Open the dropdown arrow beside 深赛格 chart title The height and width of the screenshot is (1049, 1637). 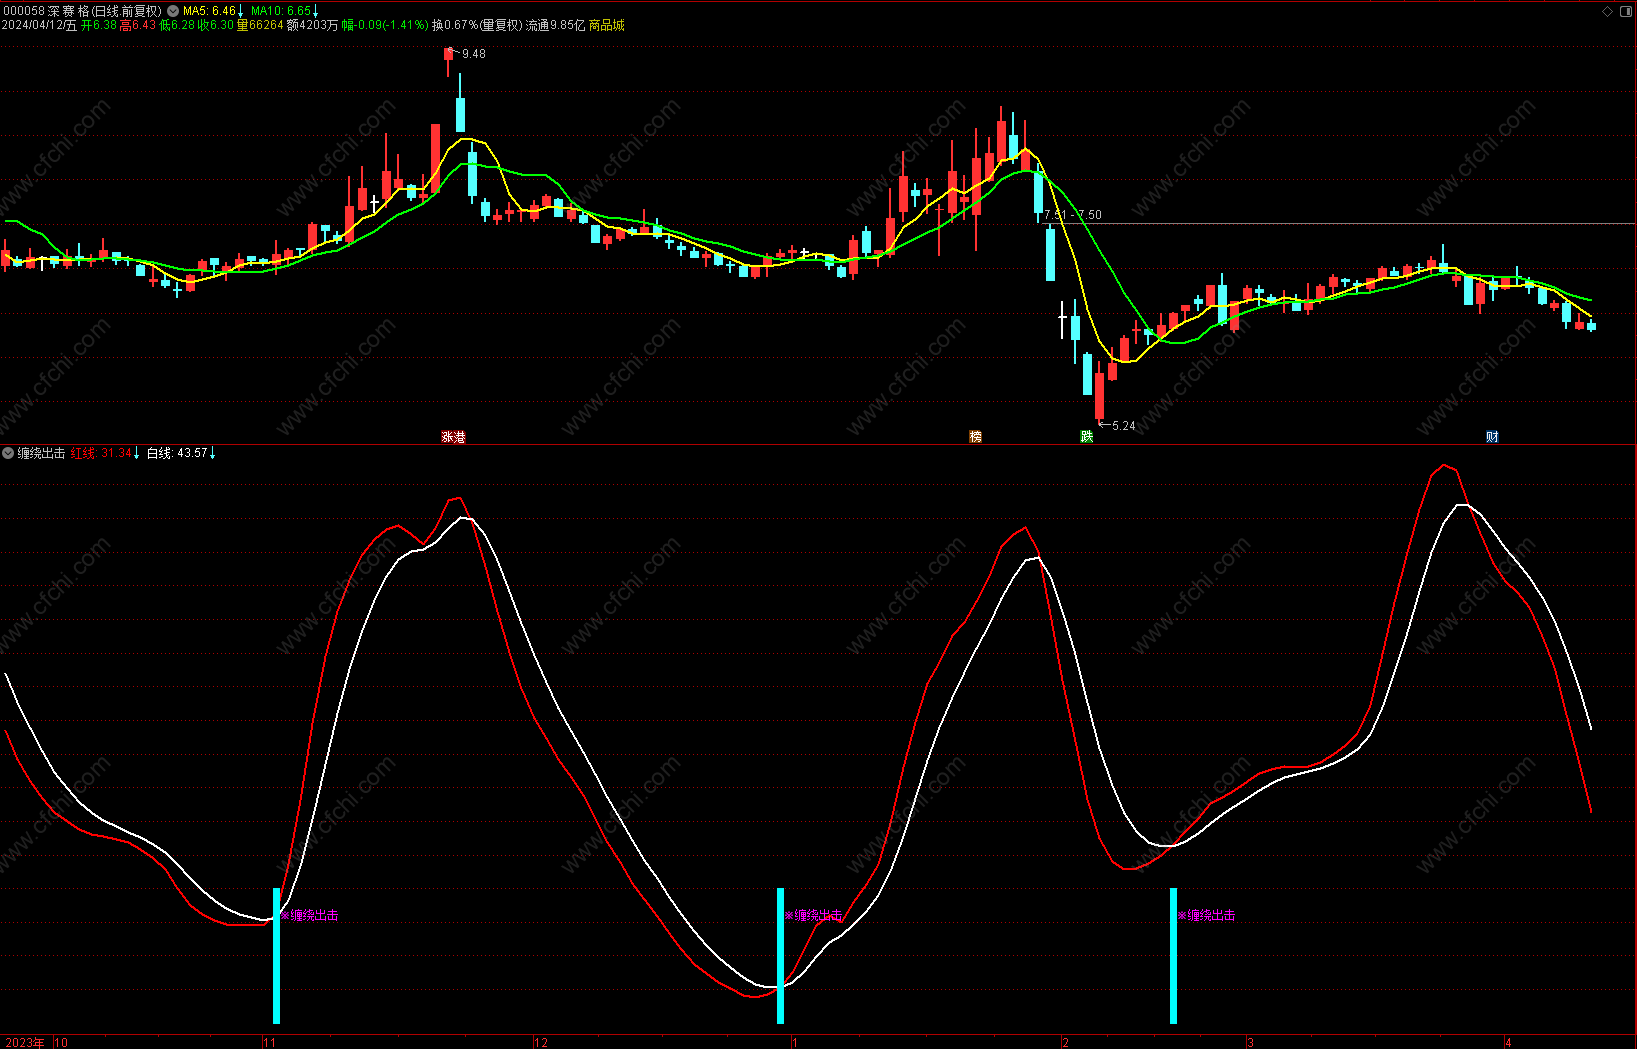(x=174, y=11)
